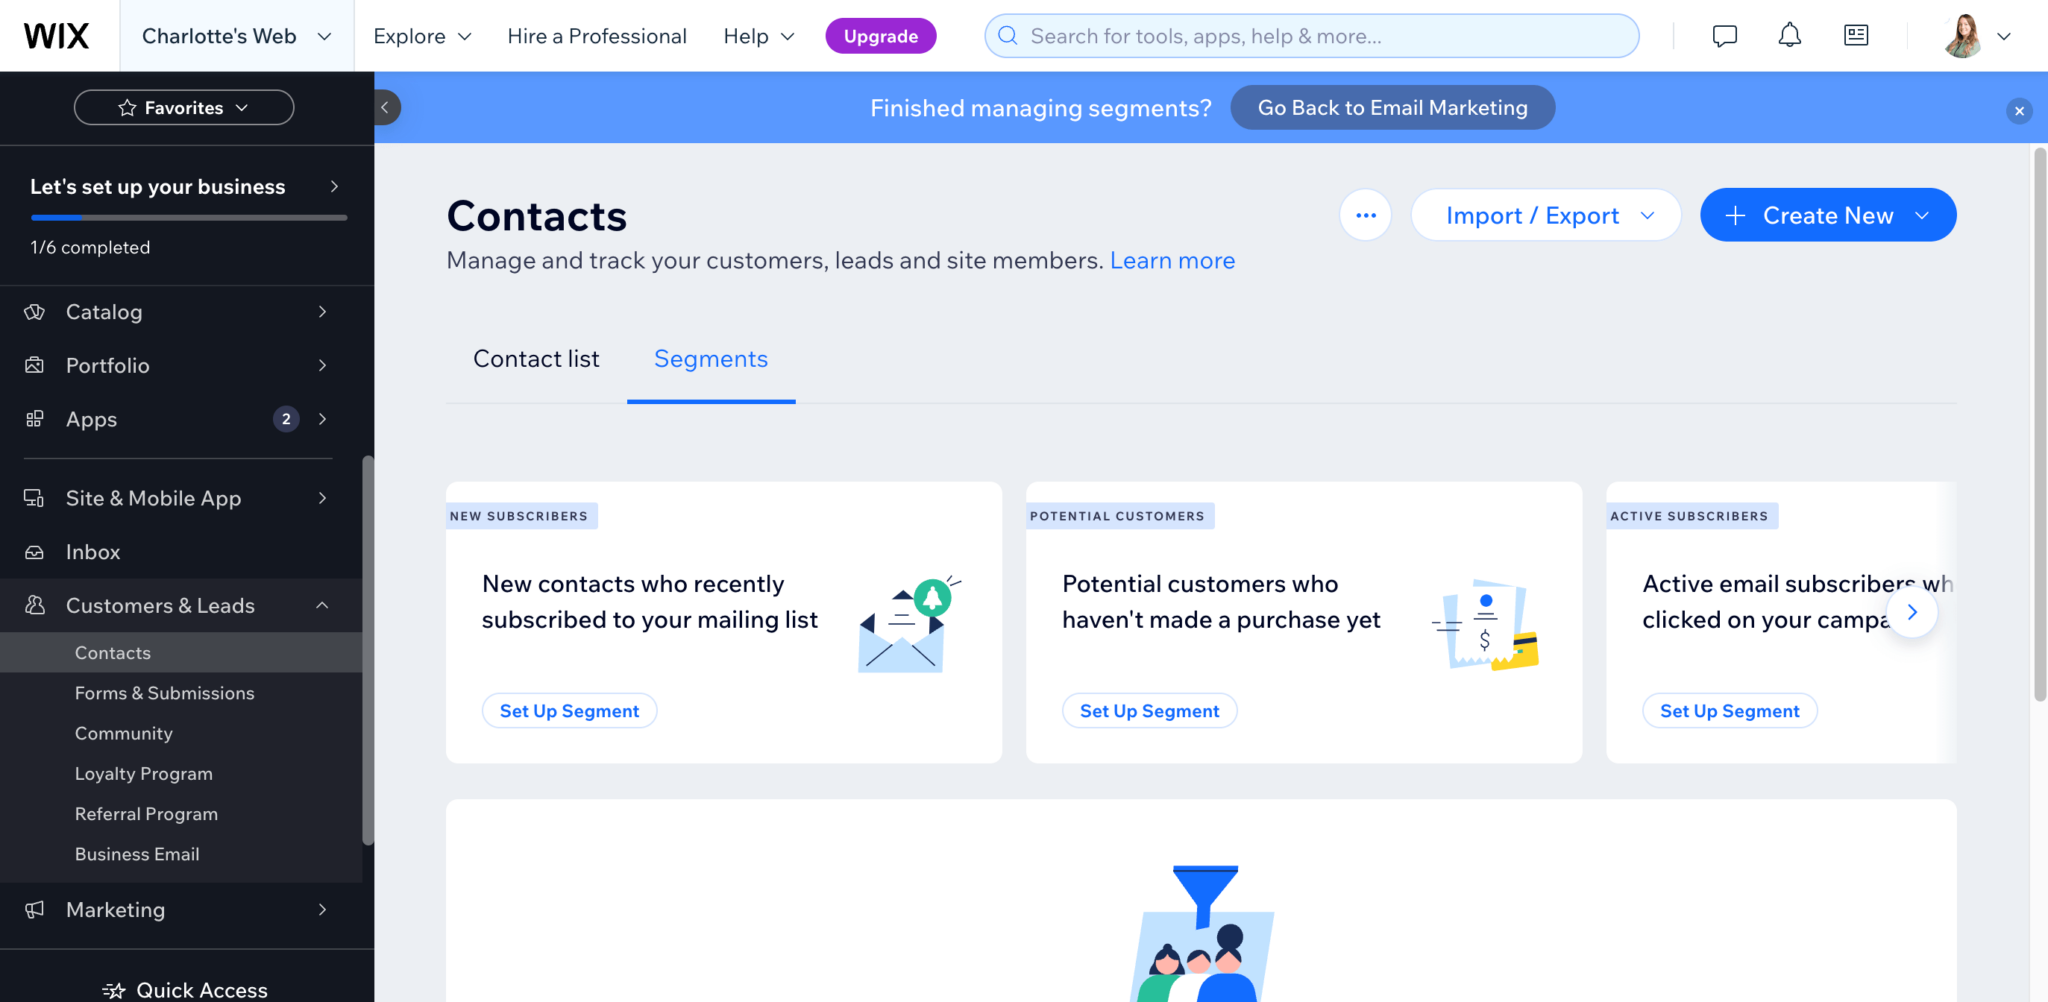Image resolution: width=2048 pixels, height=1002 pixels.
Task: Open the Favorites dropdown
Action: pos(184,107)
